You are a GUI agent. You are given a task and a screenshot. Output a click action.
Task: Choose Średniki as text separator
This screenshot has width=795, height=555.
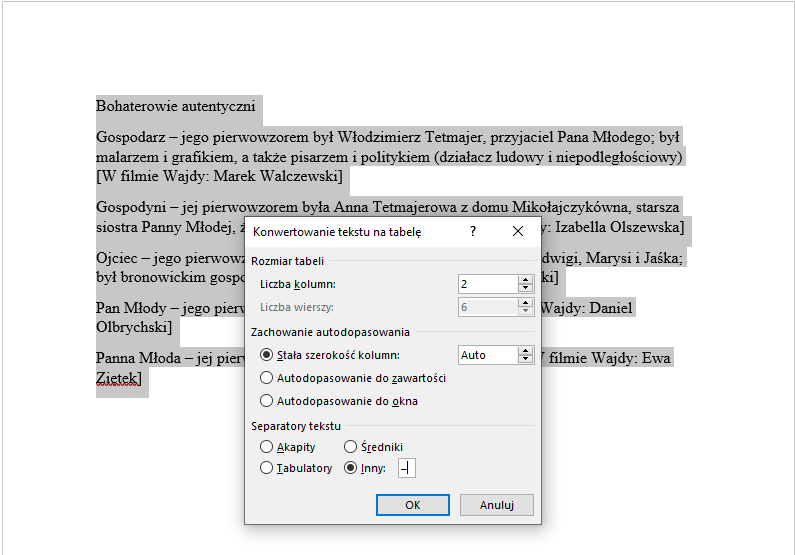coord(350,446)
